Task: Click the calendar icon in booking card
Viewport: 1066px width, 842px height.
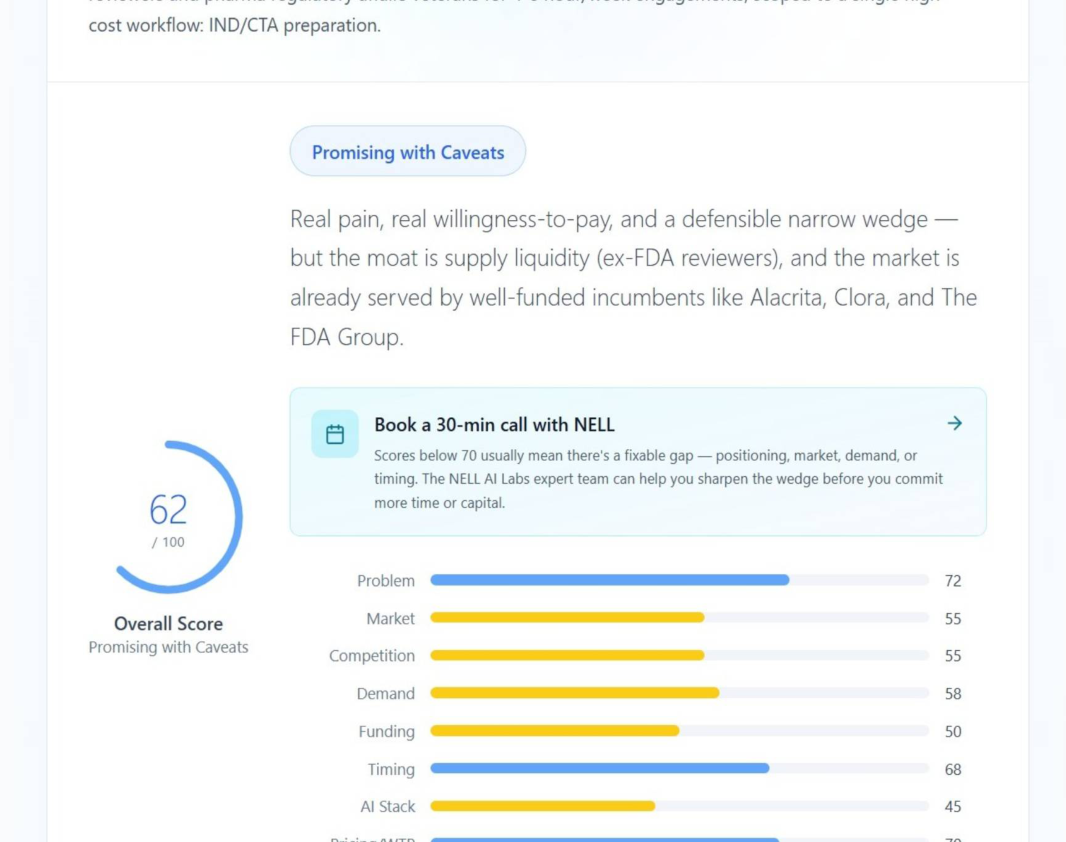Action: 334,434
